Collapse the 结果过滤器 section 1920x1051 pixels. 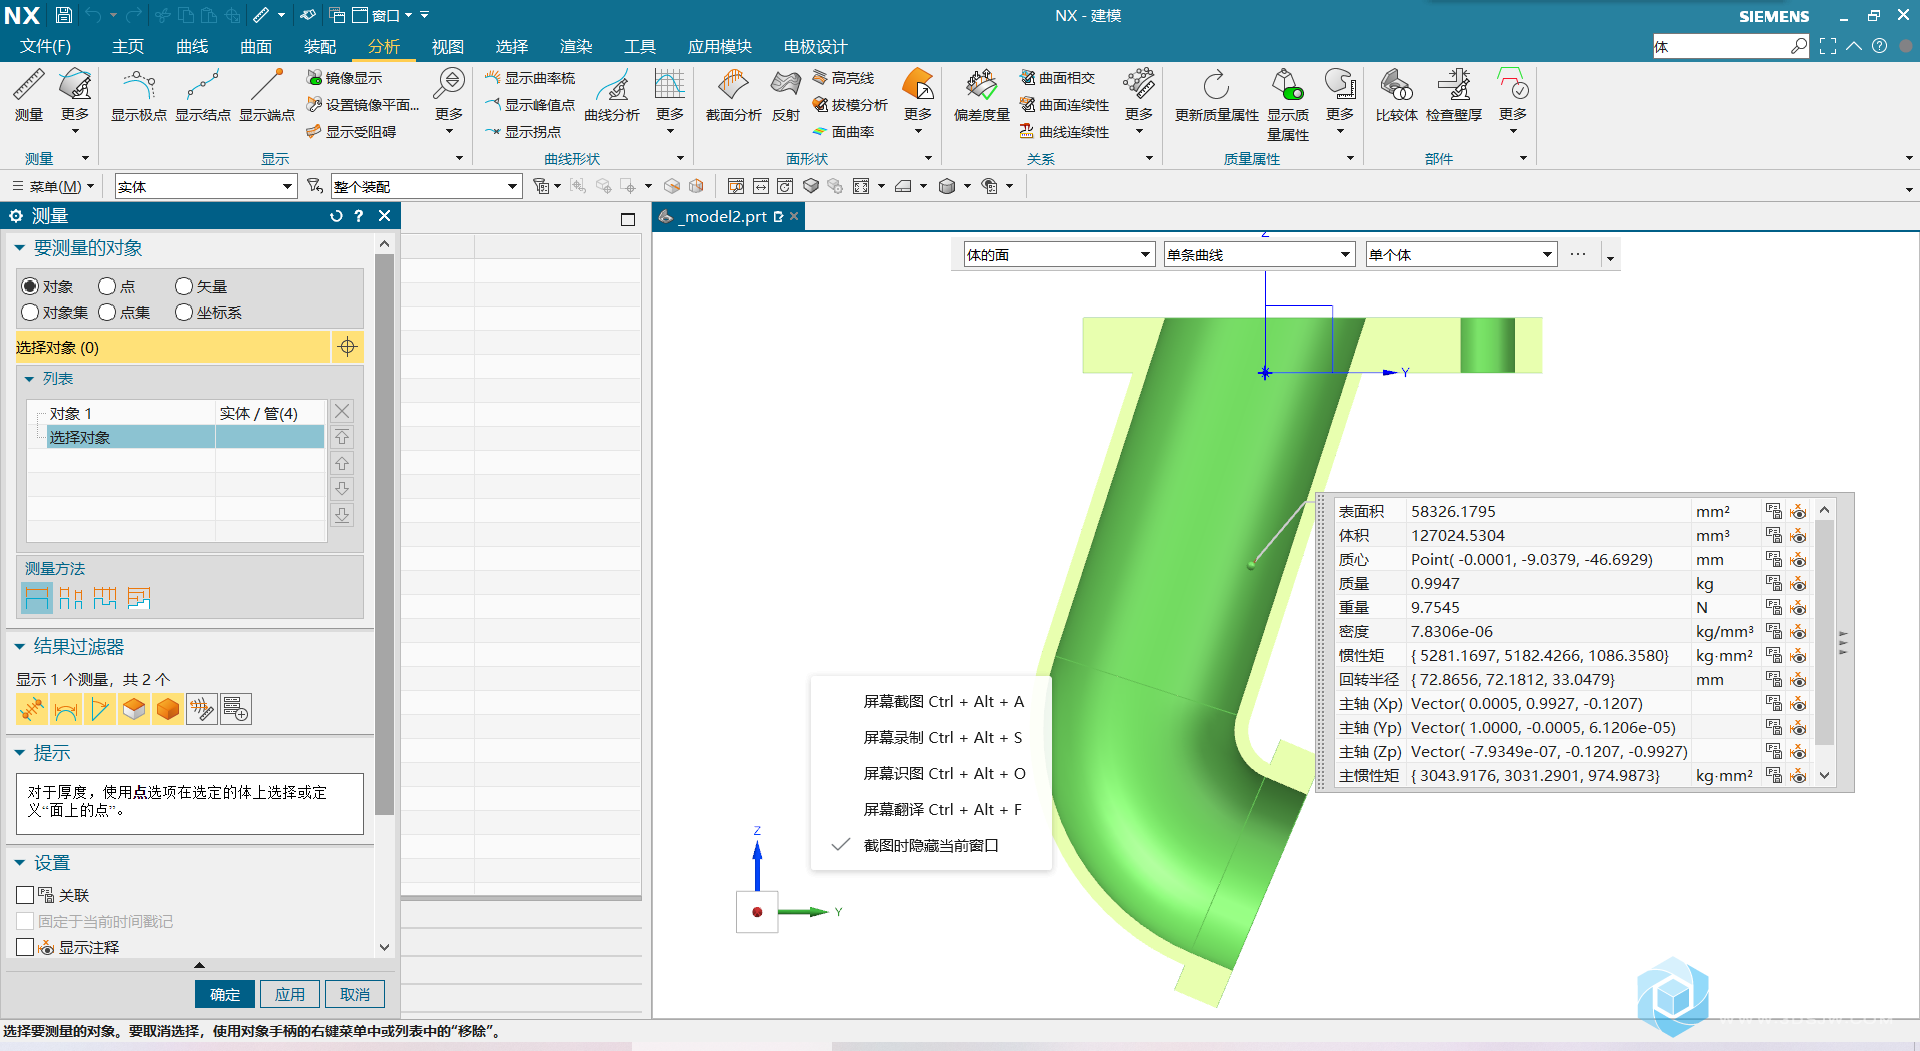[19, 647]
